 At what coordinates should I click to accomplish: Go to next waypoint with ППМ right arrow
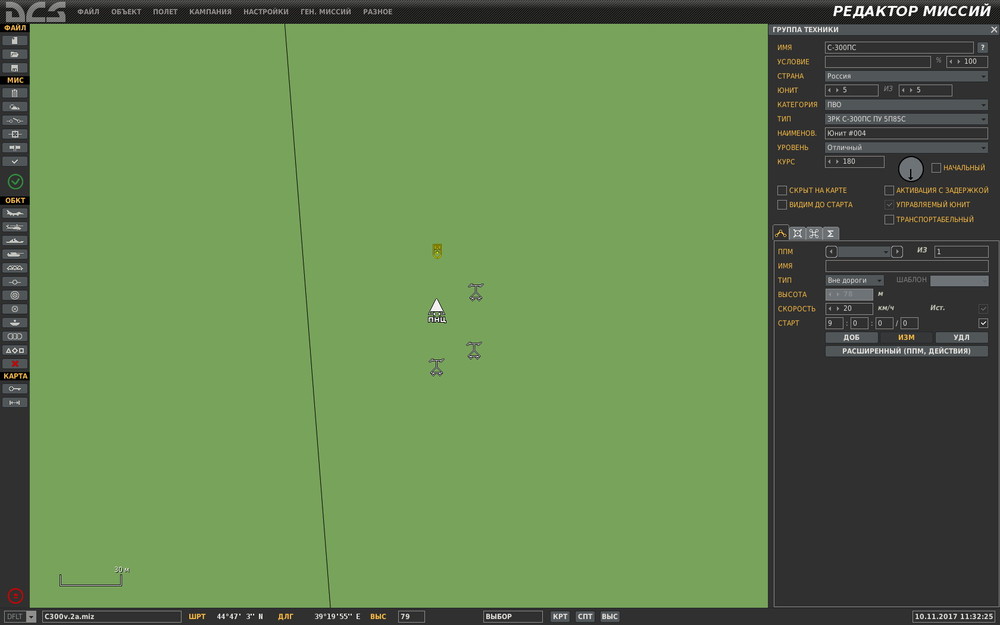[897, 252]
